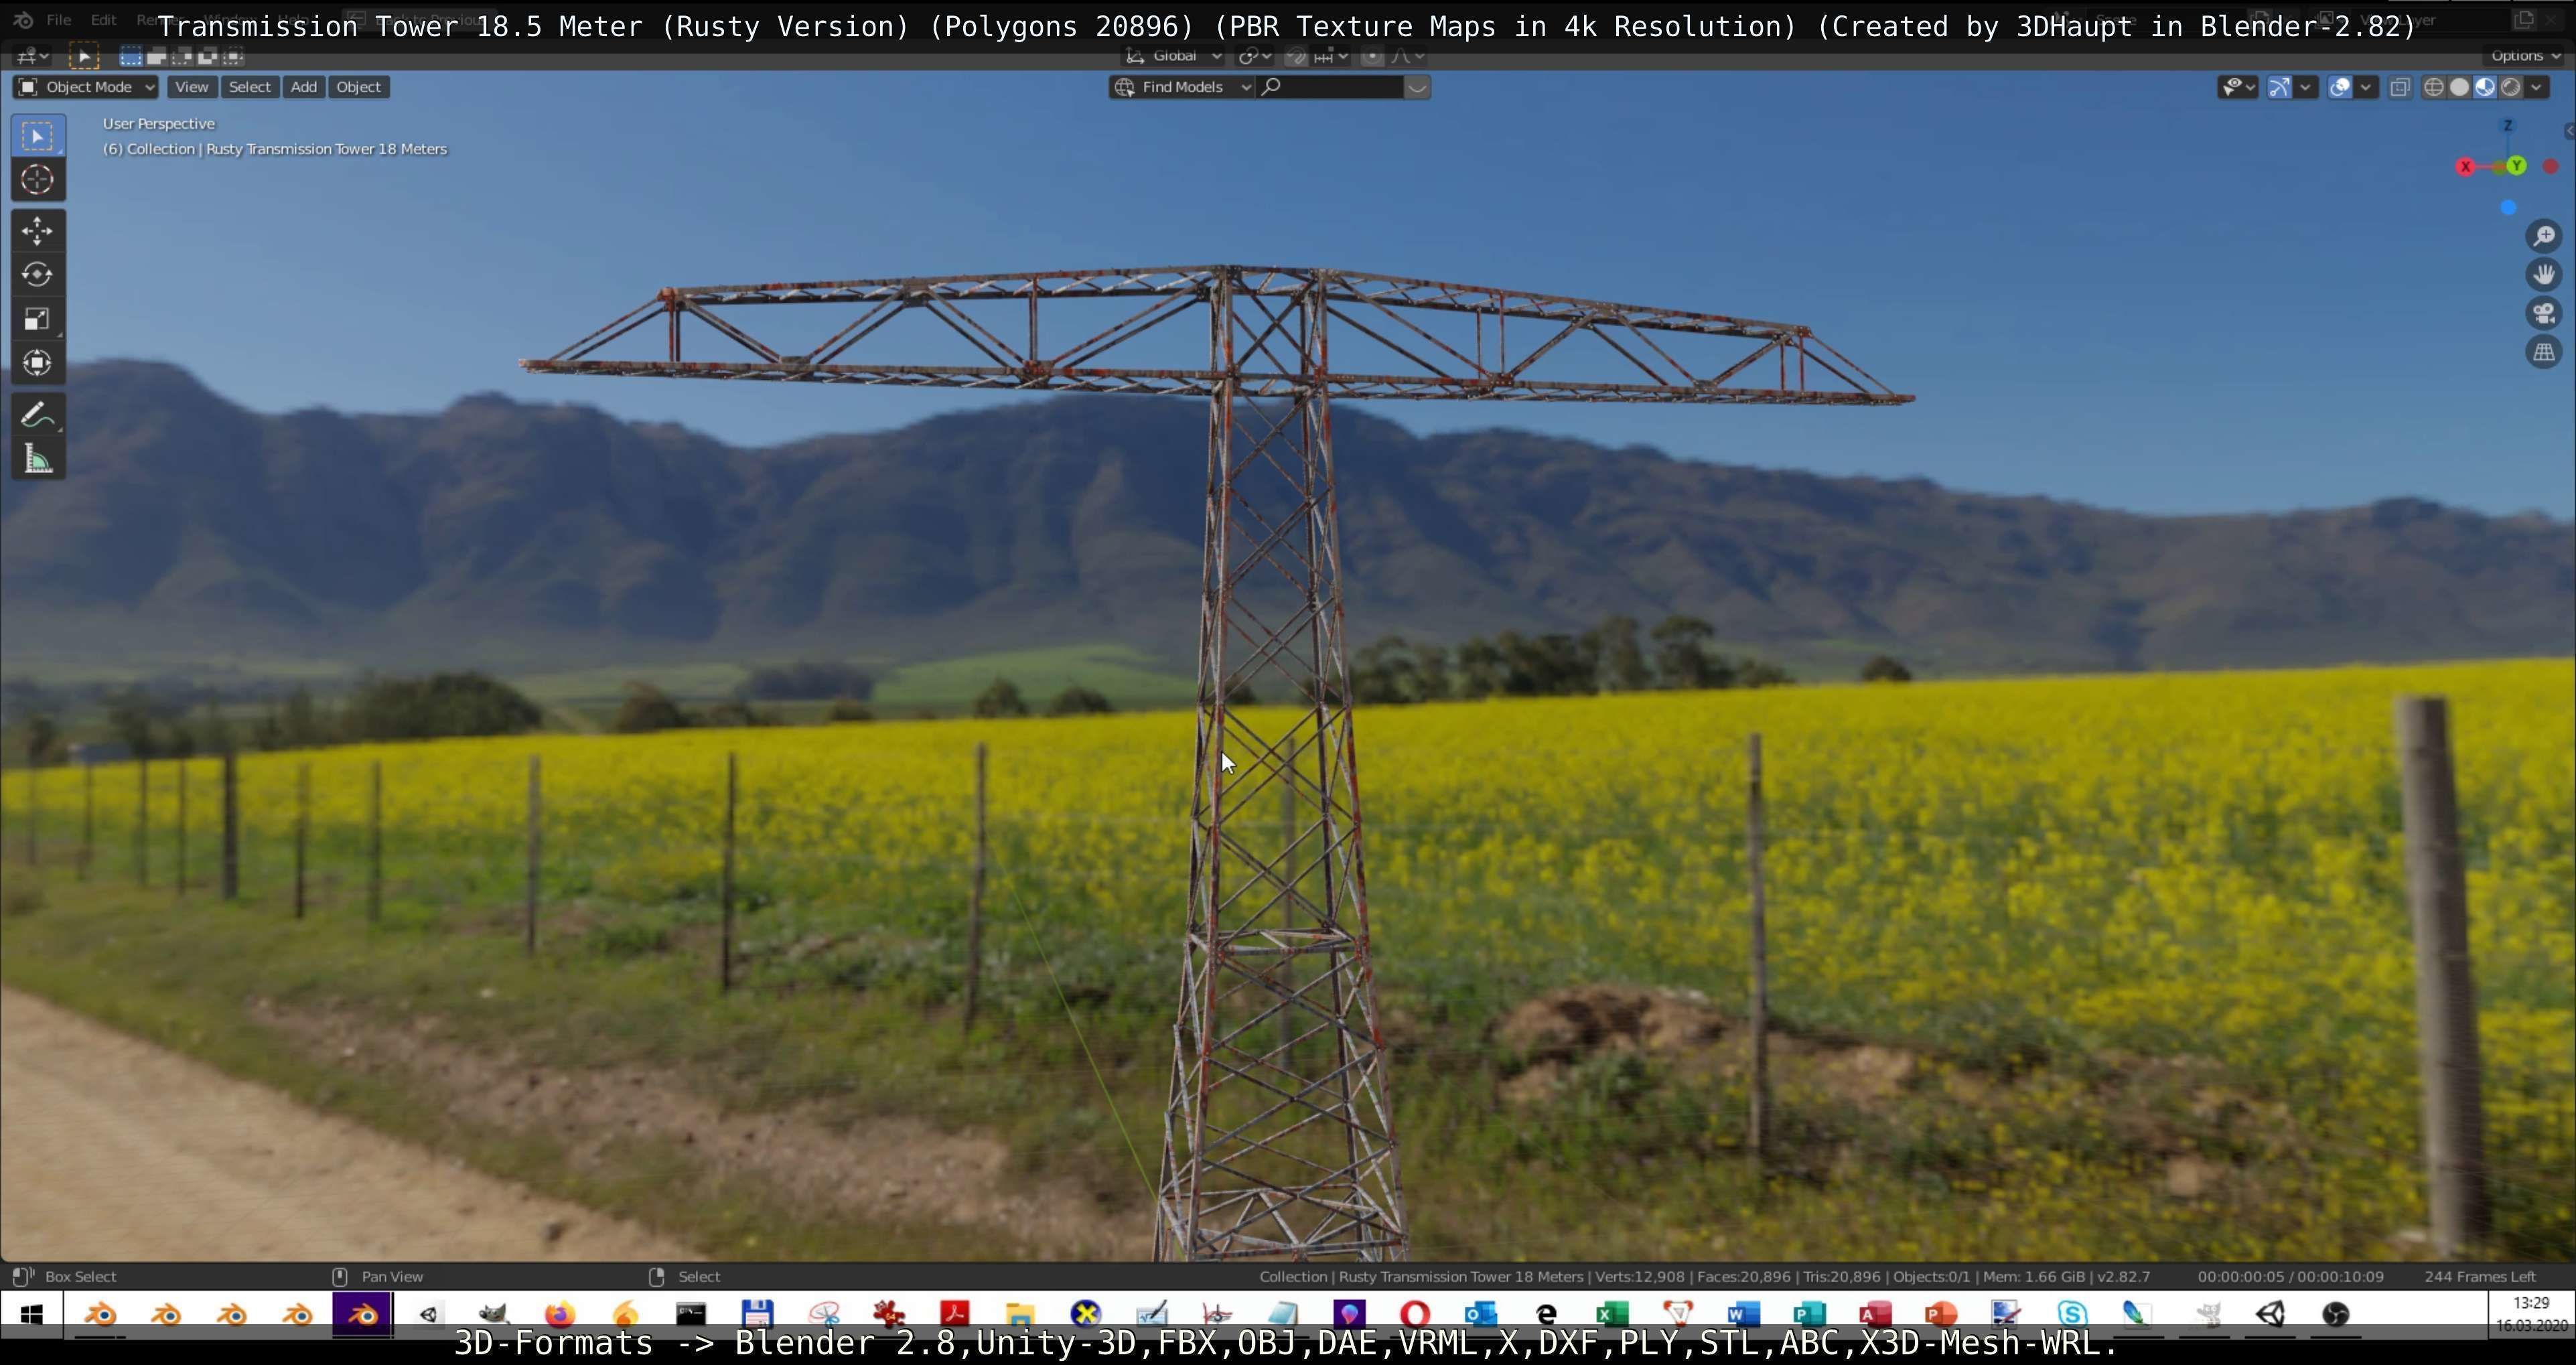Click the red X axis gizmo ball
The height and width of the screenshot is (1365, 2576).
coord(2466,167)
